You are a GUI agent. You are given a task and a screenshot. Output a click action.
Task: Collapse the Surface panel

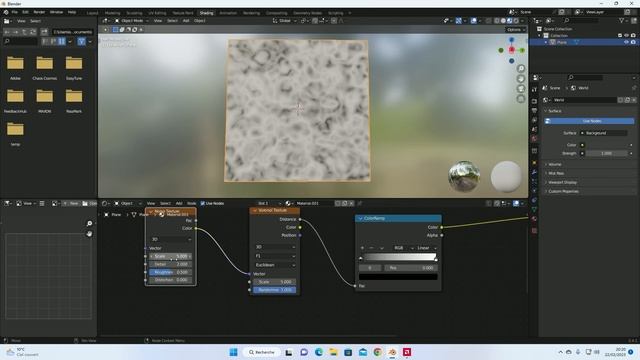pos(554,111)
